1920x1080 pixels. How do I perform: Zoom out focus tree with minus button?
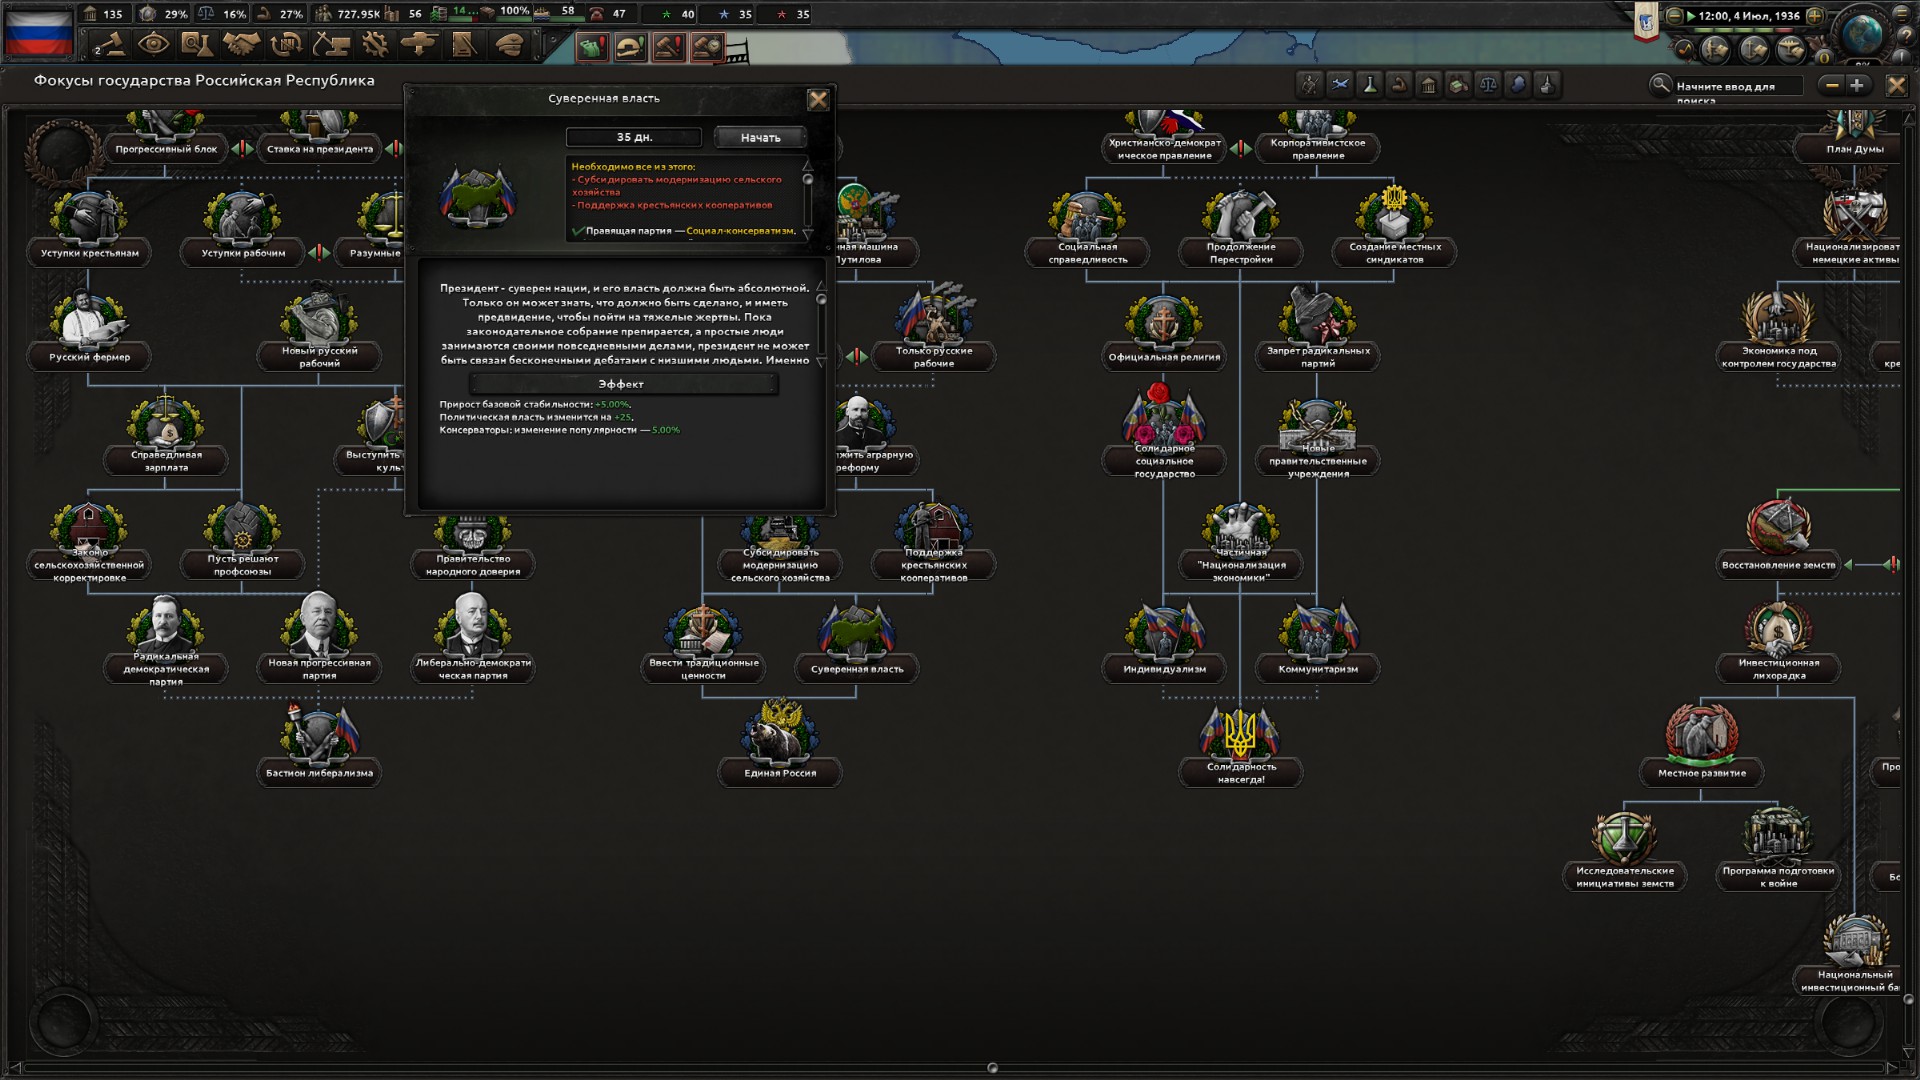click(1832, 86)
